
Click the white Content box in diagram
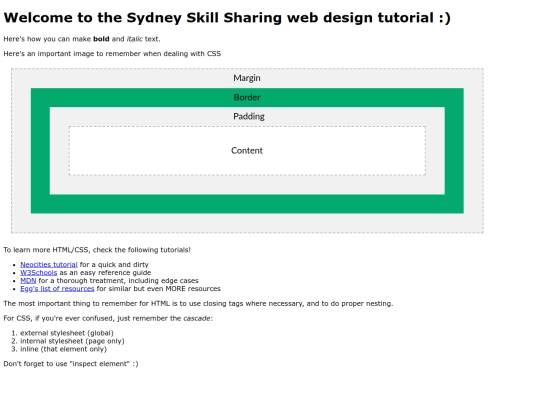click(x=247, y=151)
